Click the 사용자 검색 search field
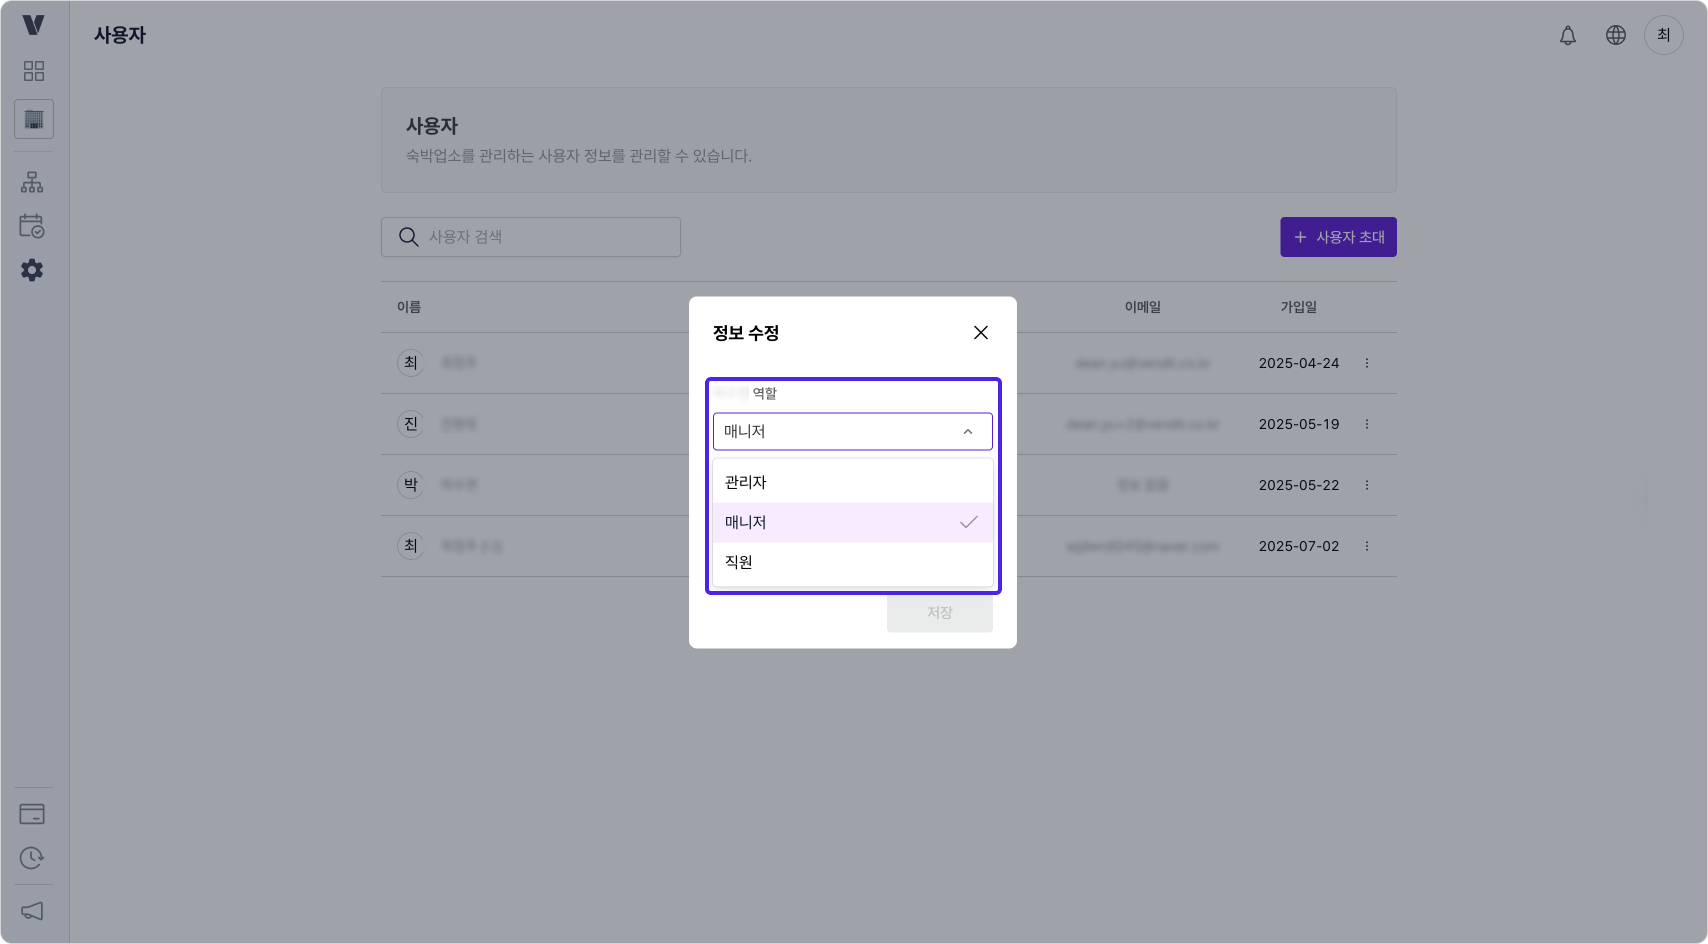 coord(530,237)
